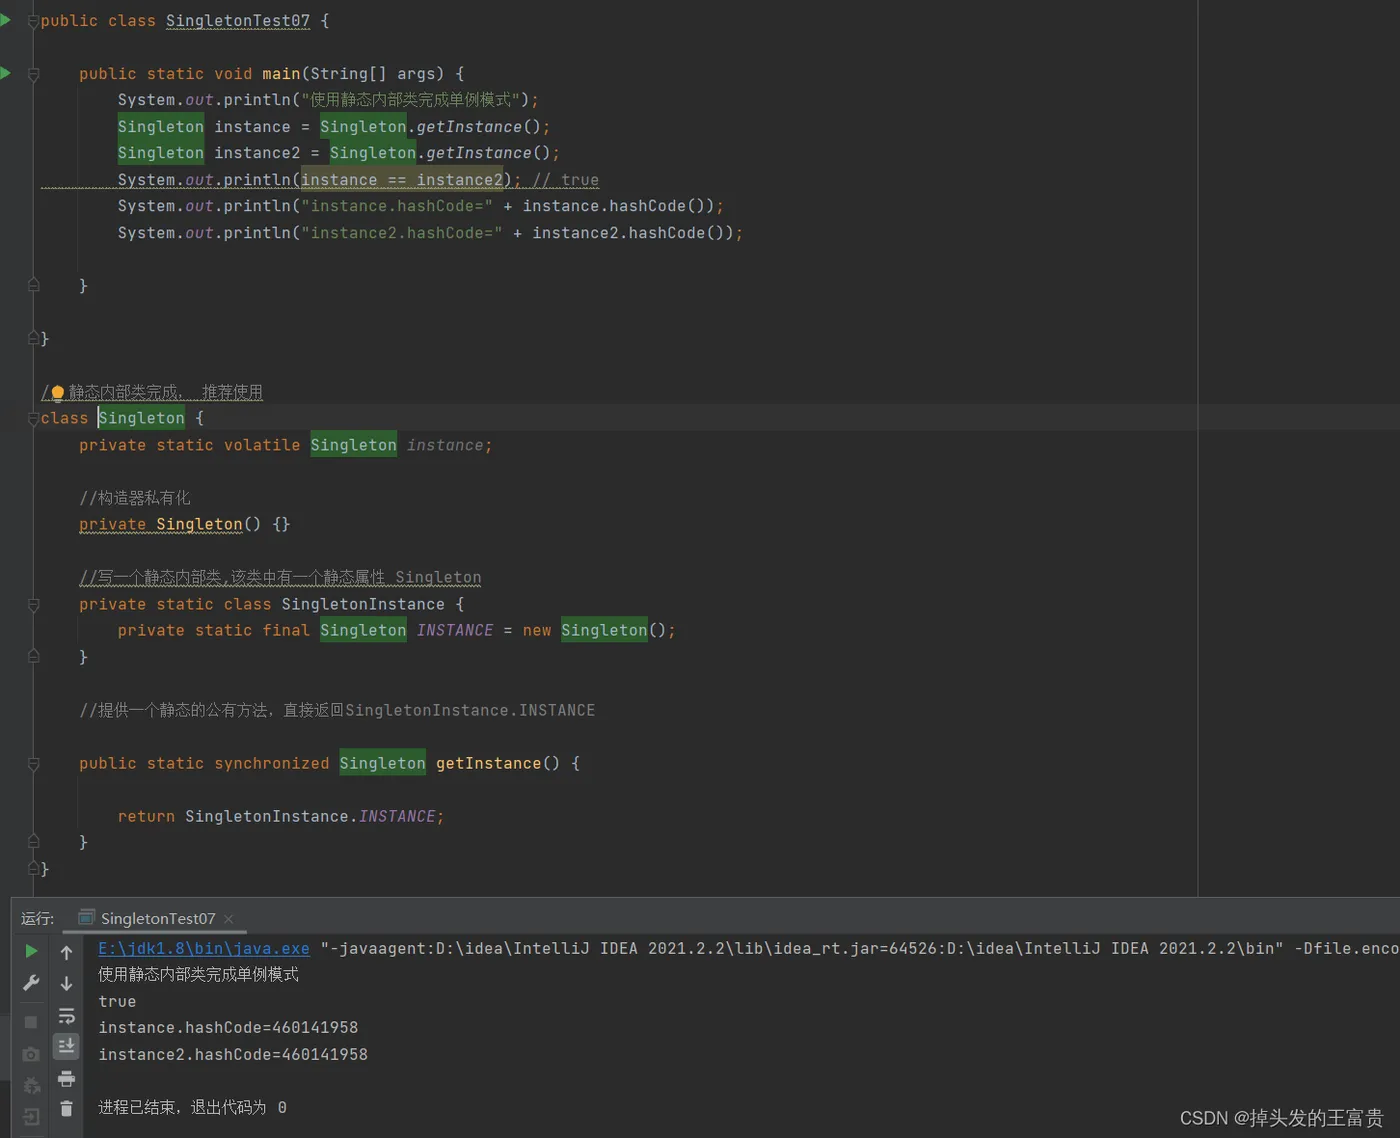Image resolution: width=1400 pixels, height=1138 pixels.
Task: Toggle scroll to end of console
Action: click(66, 1046)
